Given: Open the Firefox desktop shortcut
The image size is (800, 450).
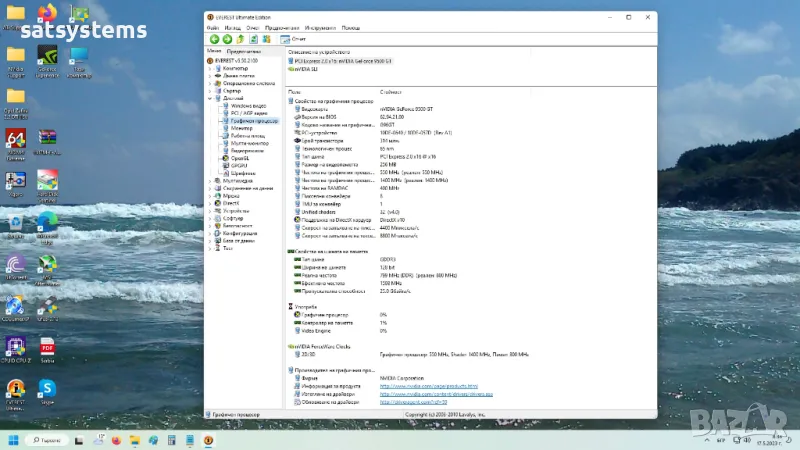Looking at the screenshot, I should click(x=46, y=14).
